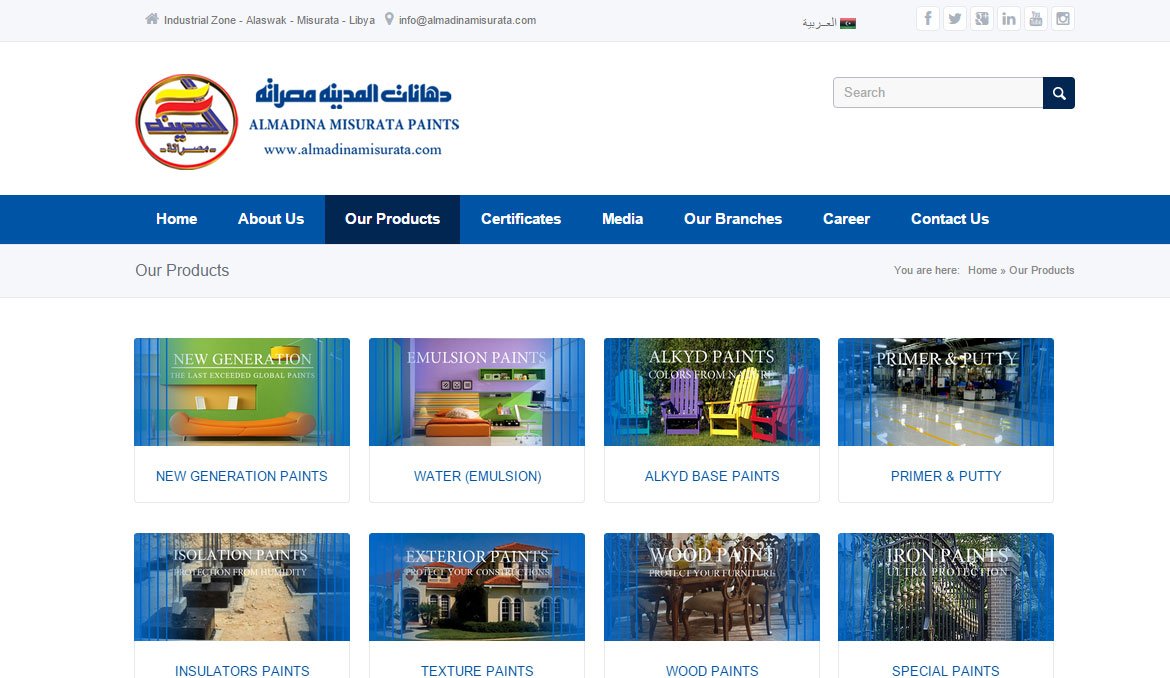
Task: Select the Primer & Putty product image
Action: click(x=945, y=392)
